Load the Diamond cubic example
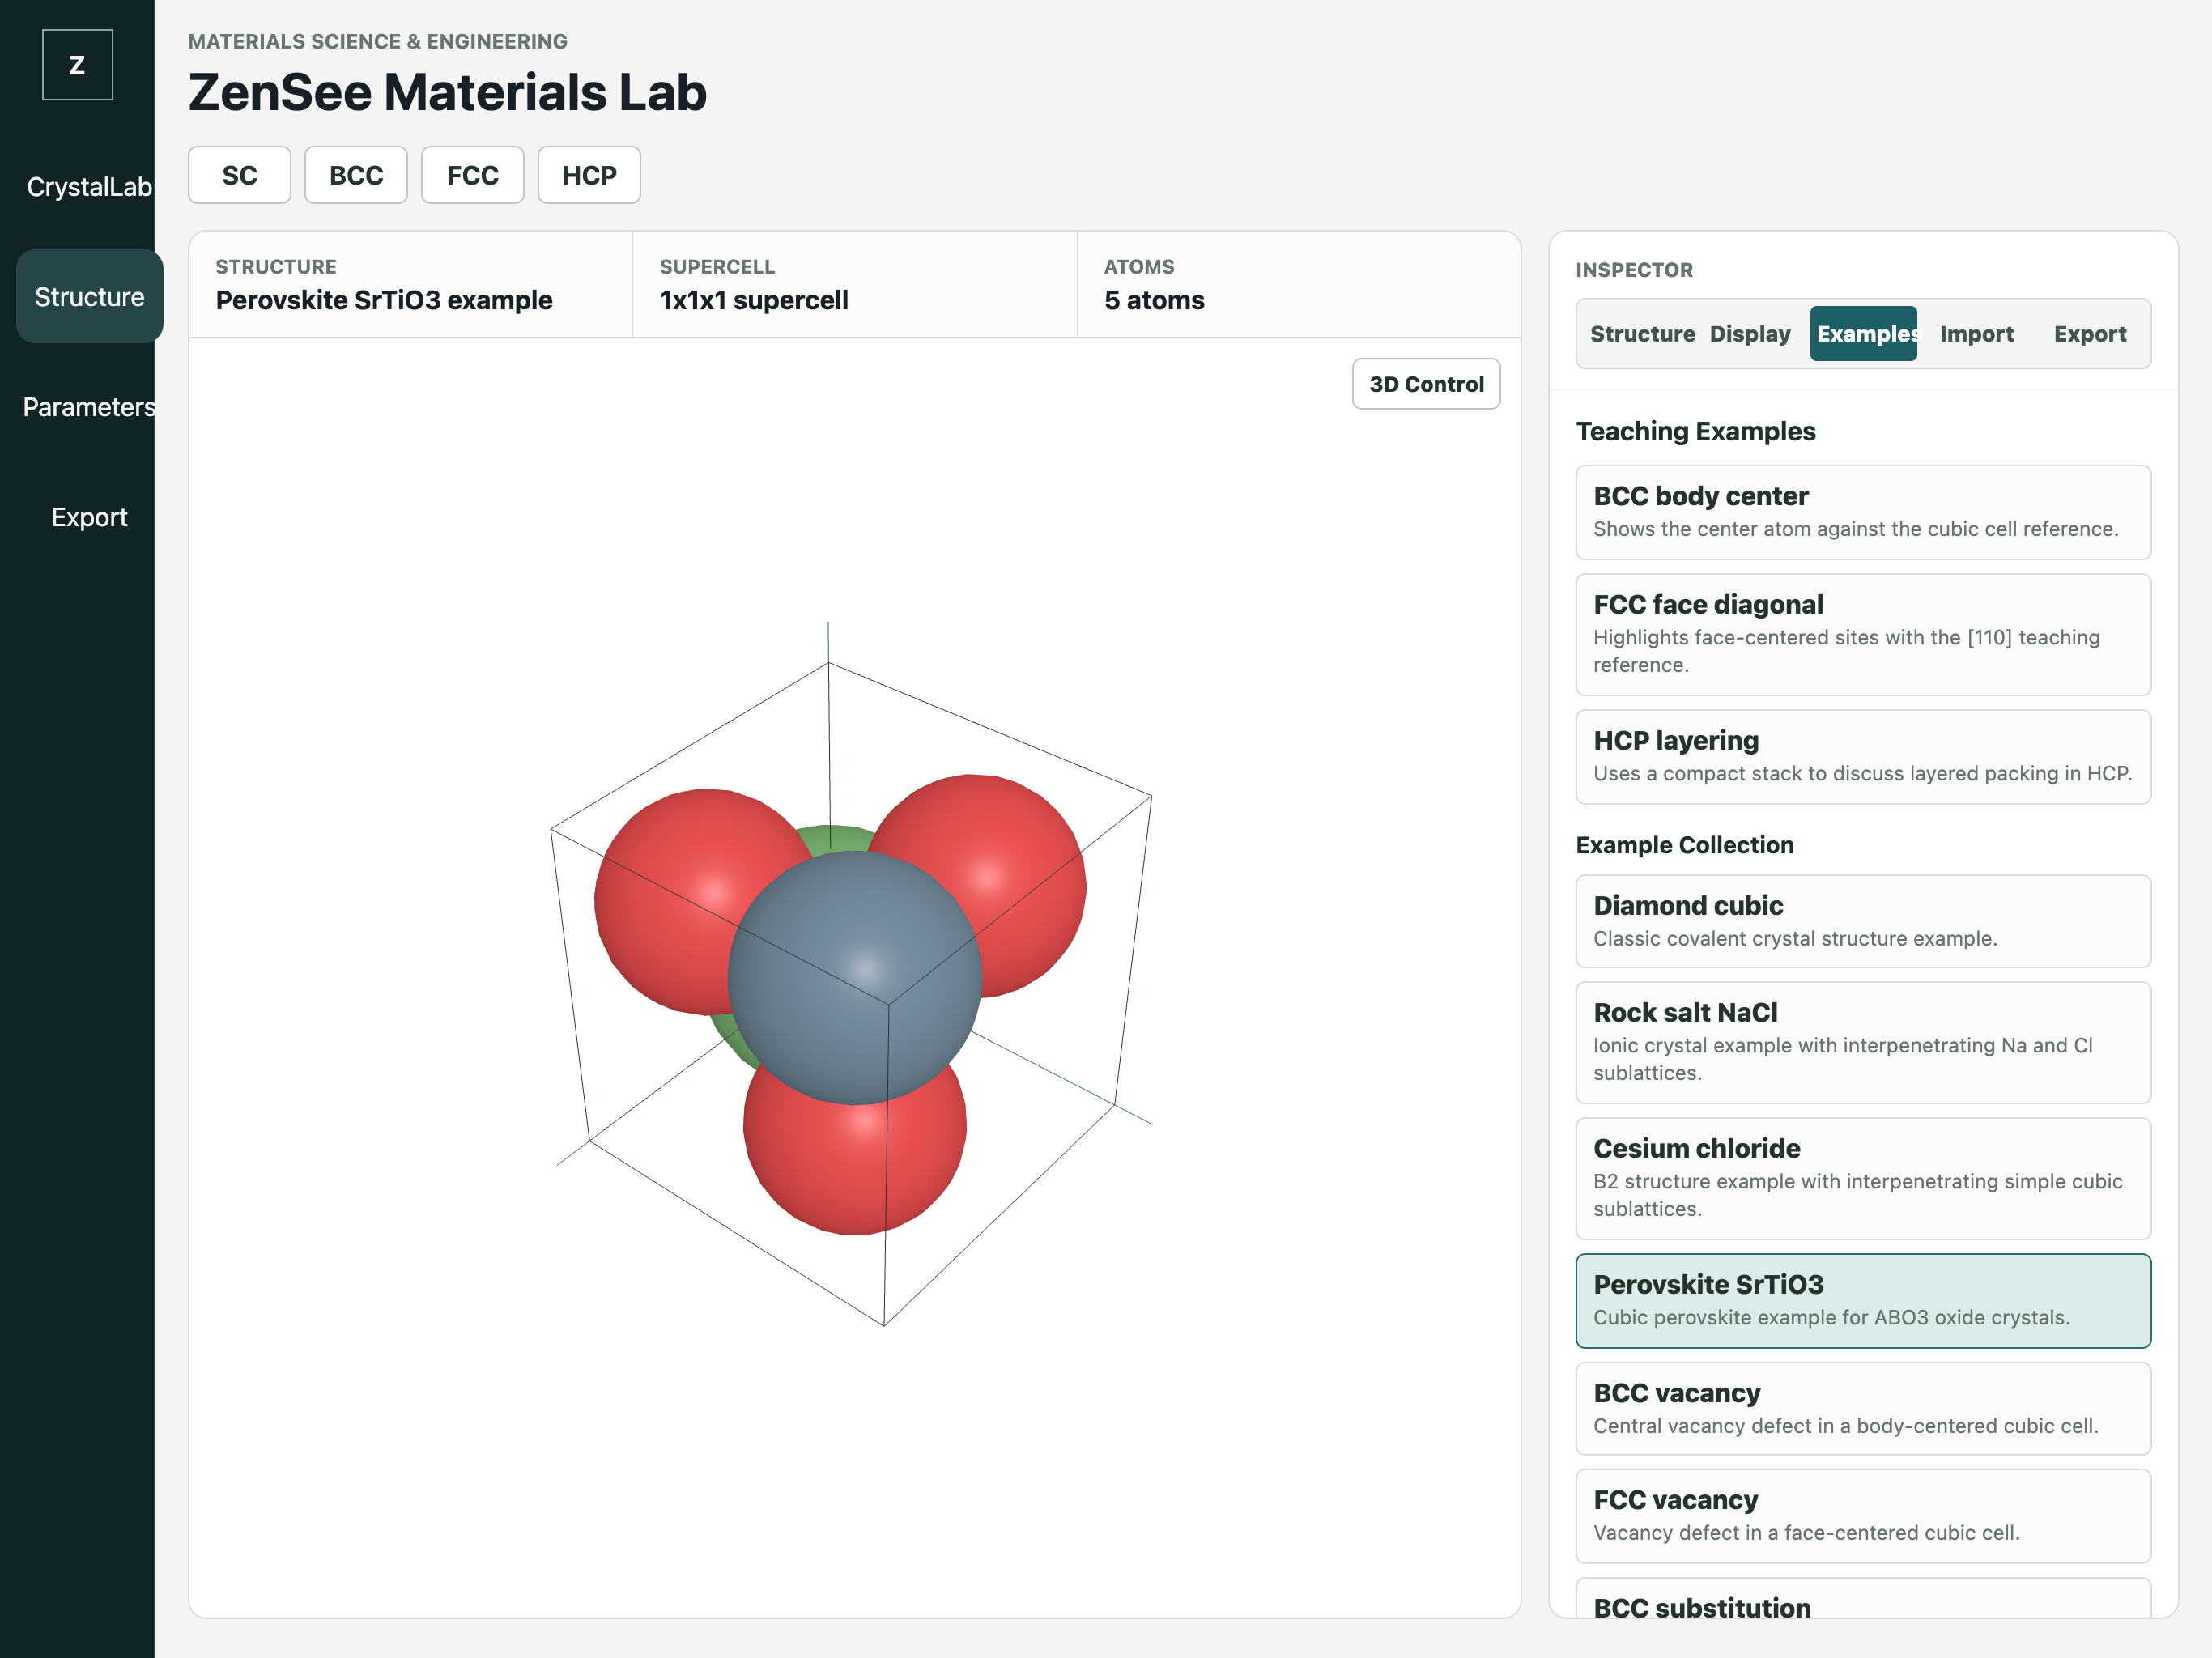Image resolution: width=2212 pixels, height=1658 pixels. coord(1863,921)
